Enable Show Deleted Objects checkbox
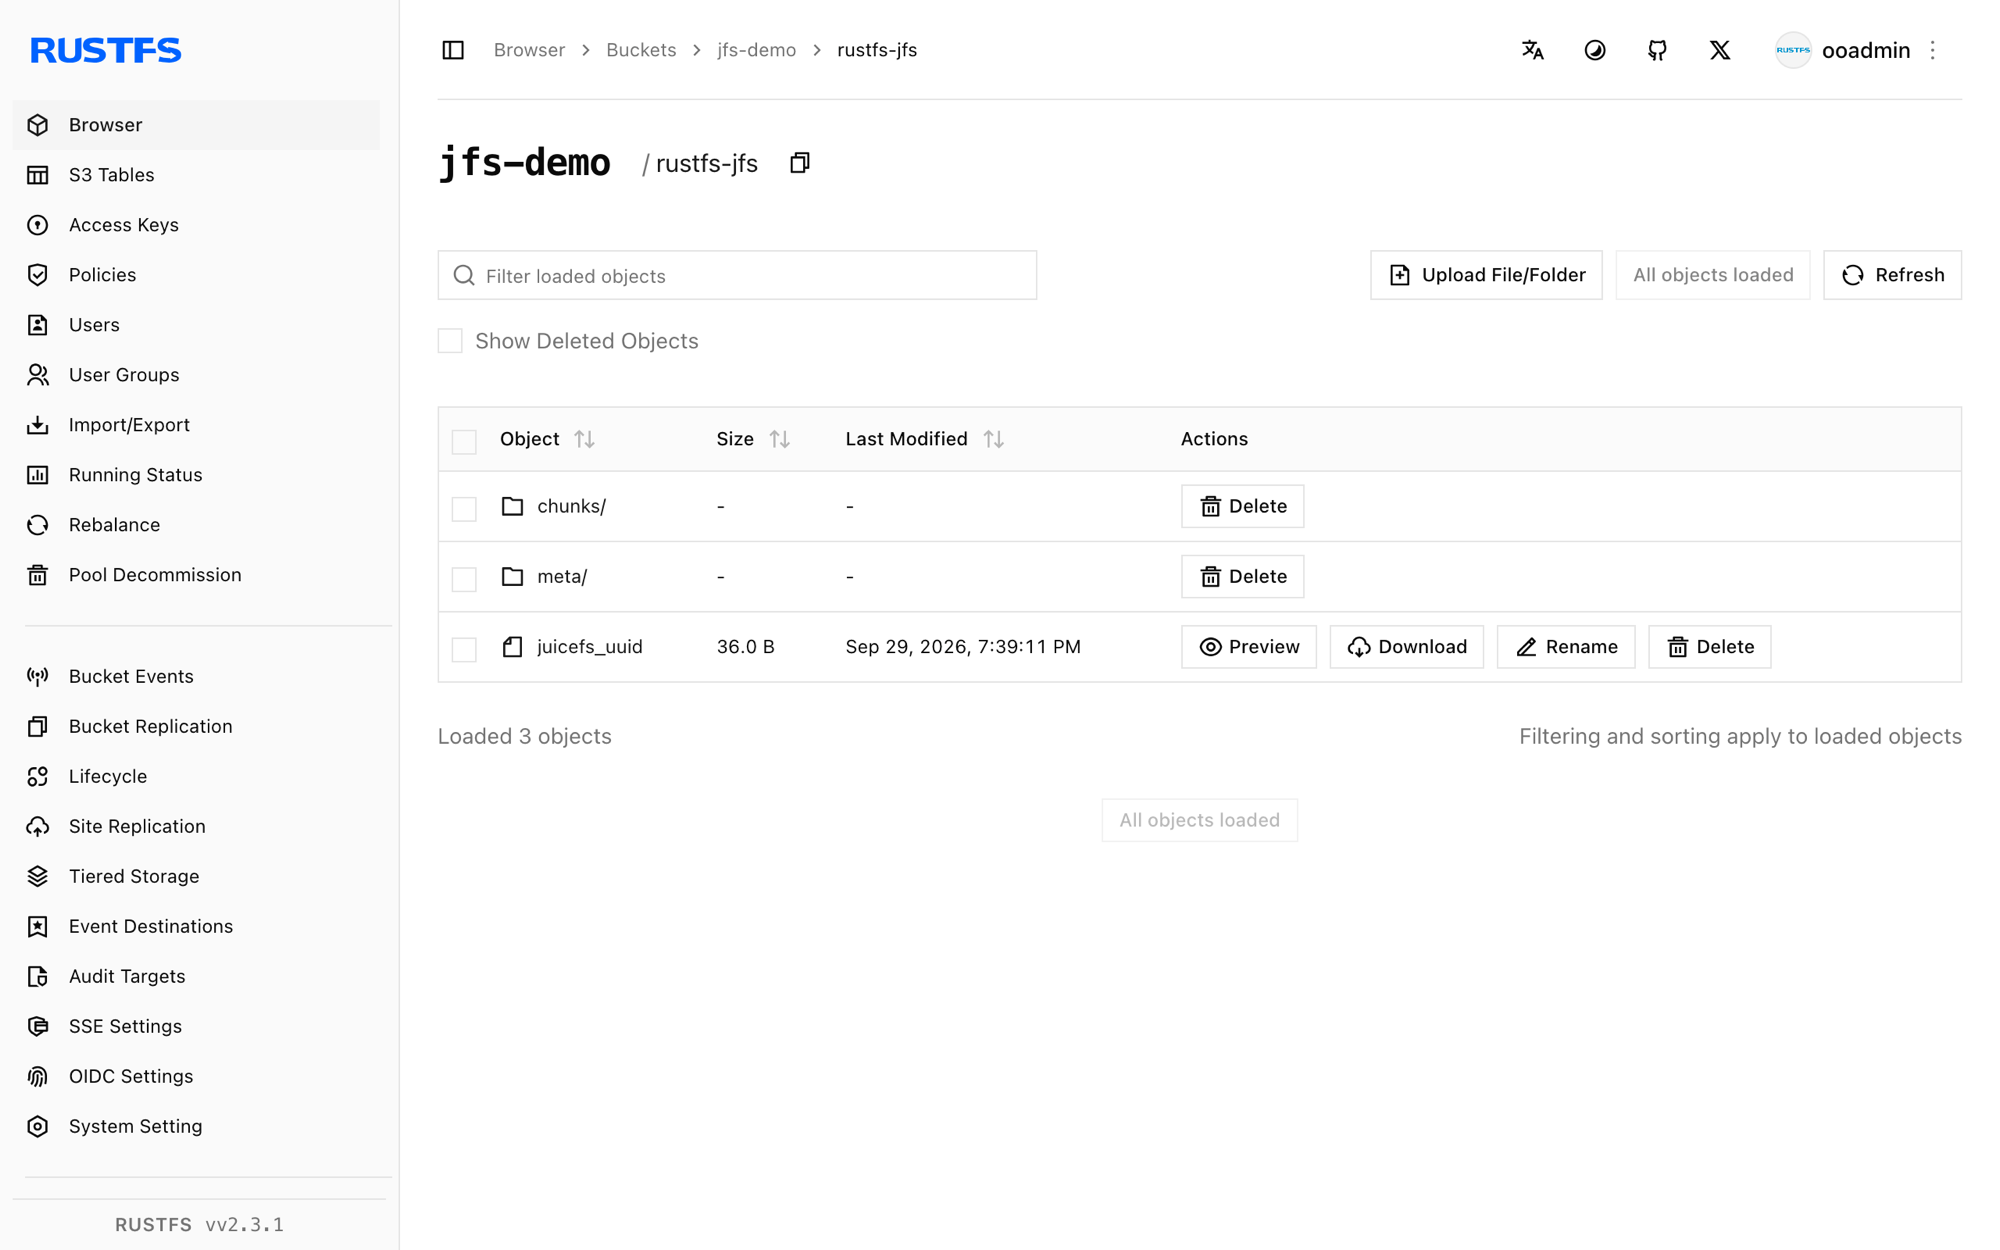This screenshot has width=2000, height=1250. click(x=450, y=341)
